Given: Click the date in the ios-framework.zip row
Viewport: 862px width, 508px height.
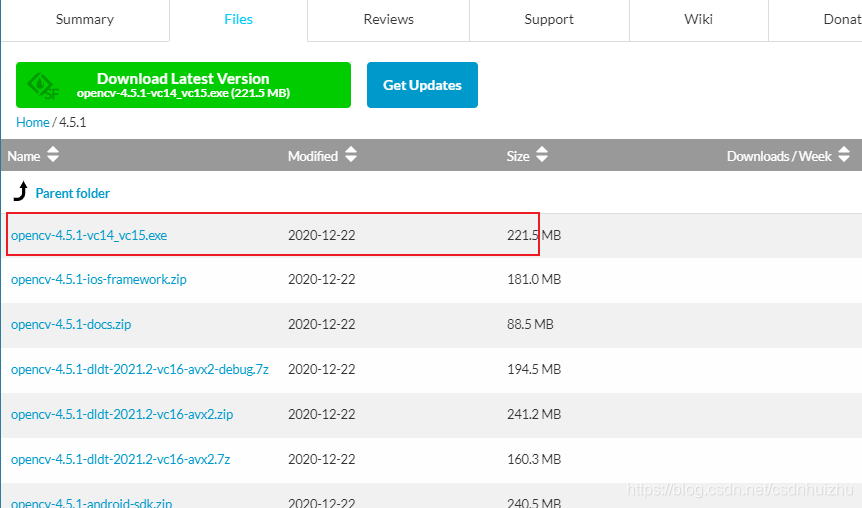Looking at the screenshot, I should tap(322, 279).
